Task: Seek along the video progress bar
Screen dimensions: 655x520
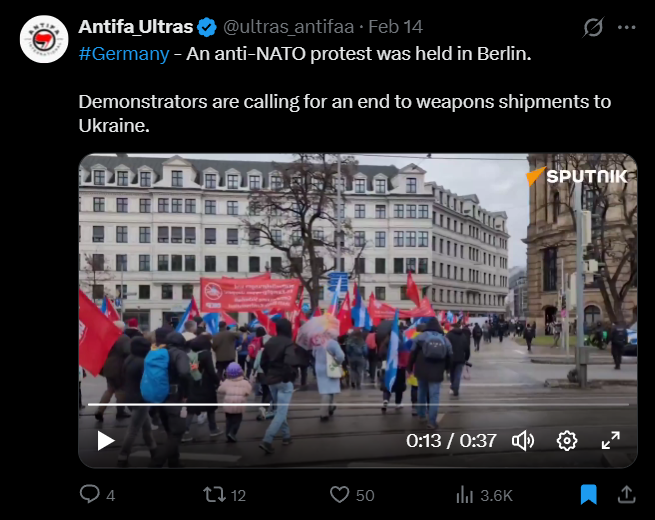Action: point(358,404)
